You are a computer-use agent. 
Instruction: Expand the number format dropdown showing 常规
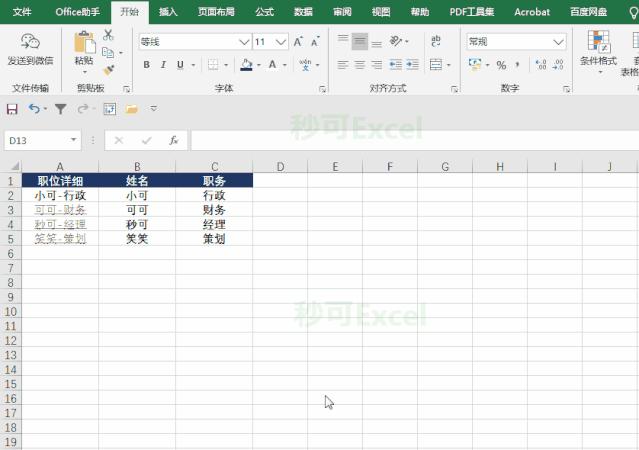click(558, 42)
